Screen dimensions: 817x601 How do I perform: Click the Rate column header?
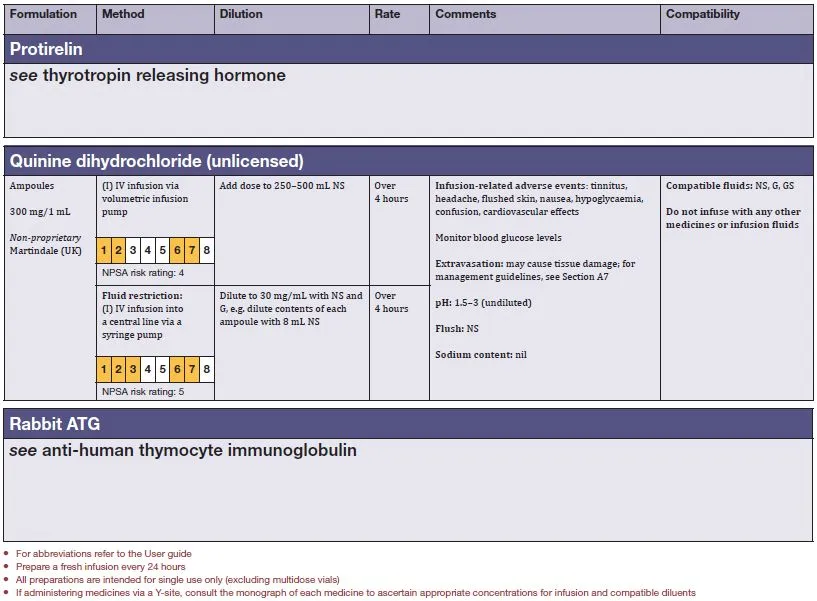[388, 15]
